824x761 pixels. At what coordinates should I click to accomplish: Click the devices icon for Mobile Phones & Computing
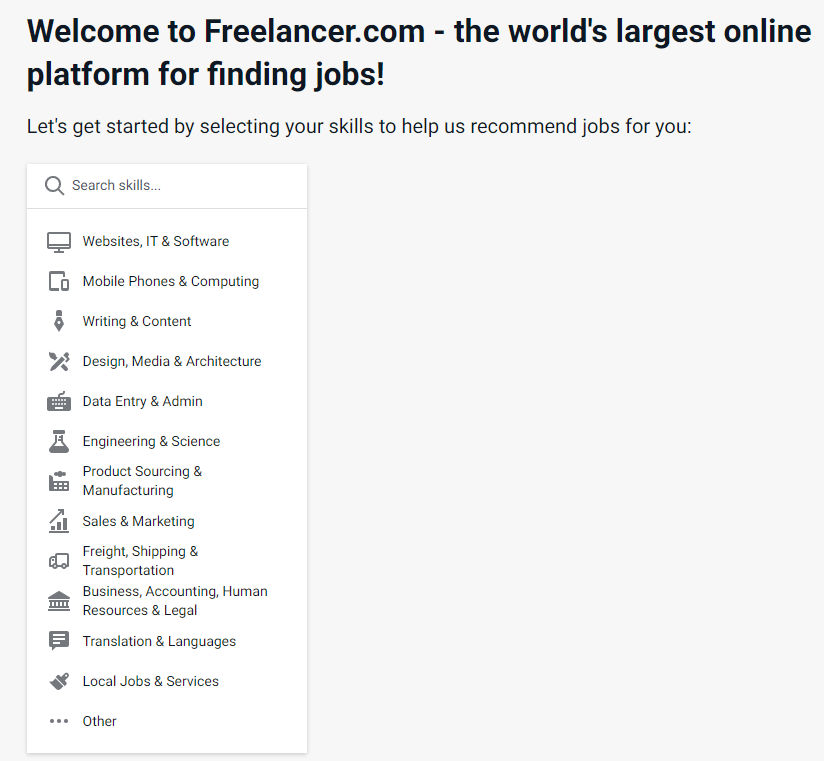59,282
